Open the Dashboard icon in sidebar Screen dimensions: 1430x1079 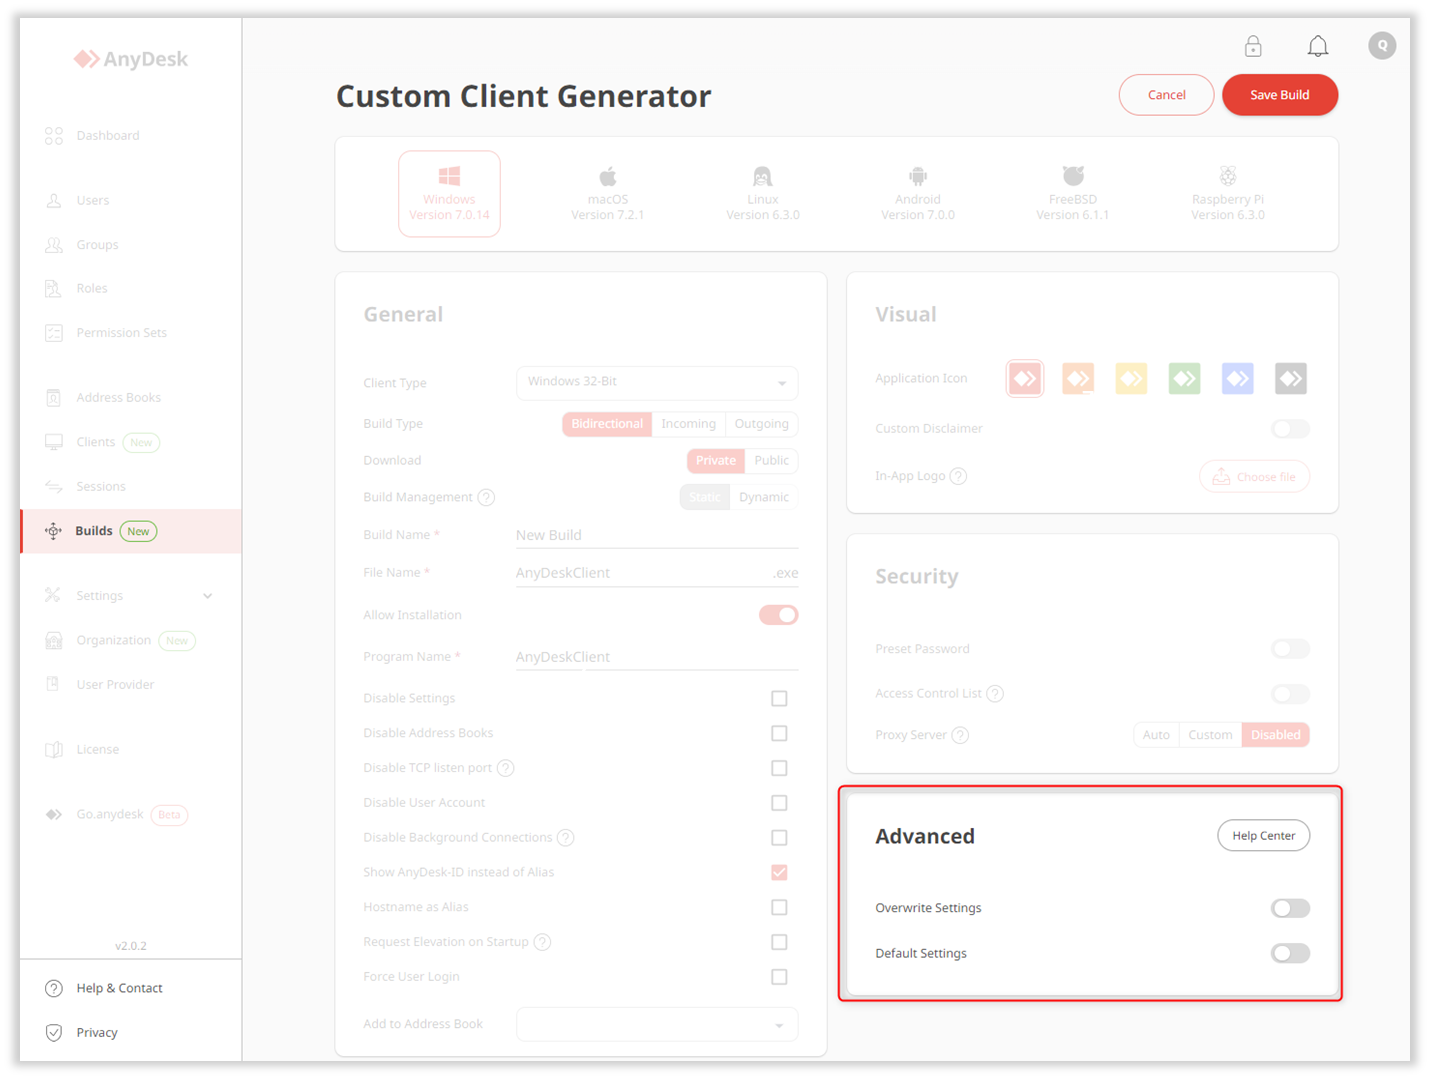(54, 135)
